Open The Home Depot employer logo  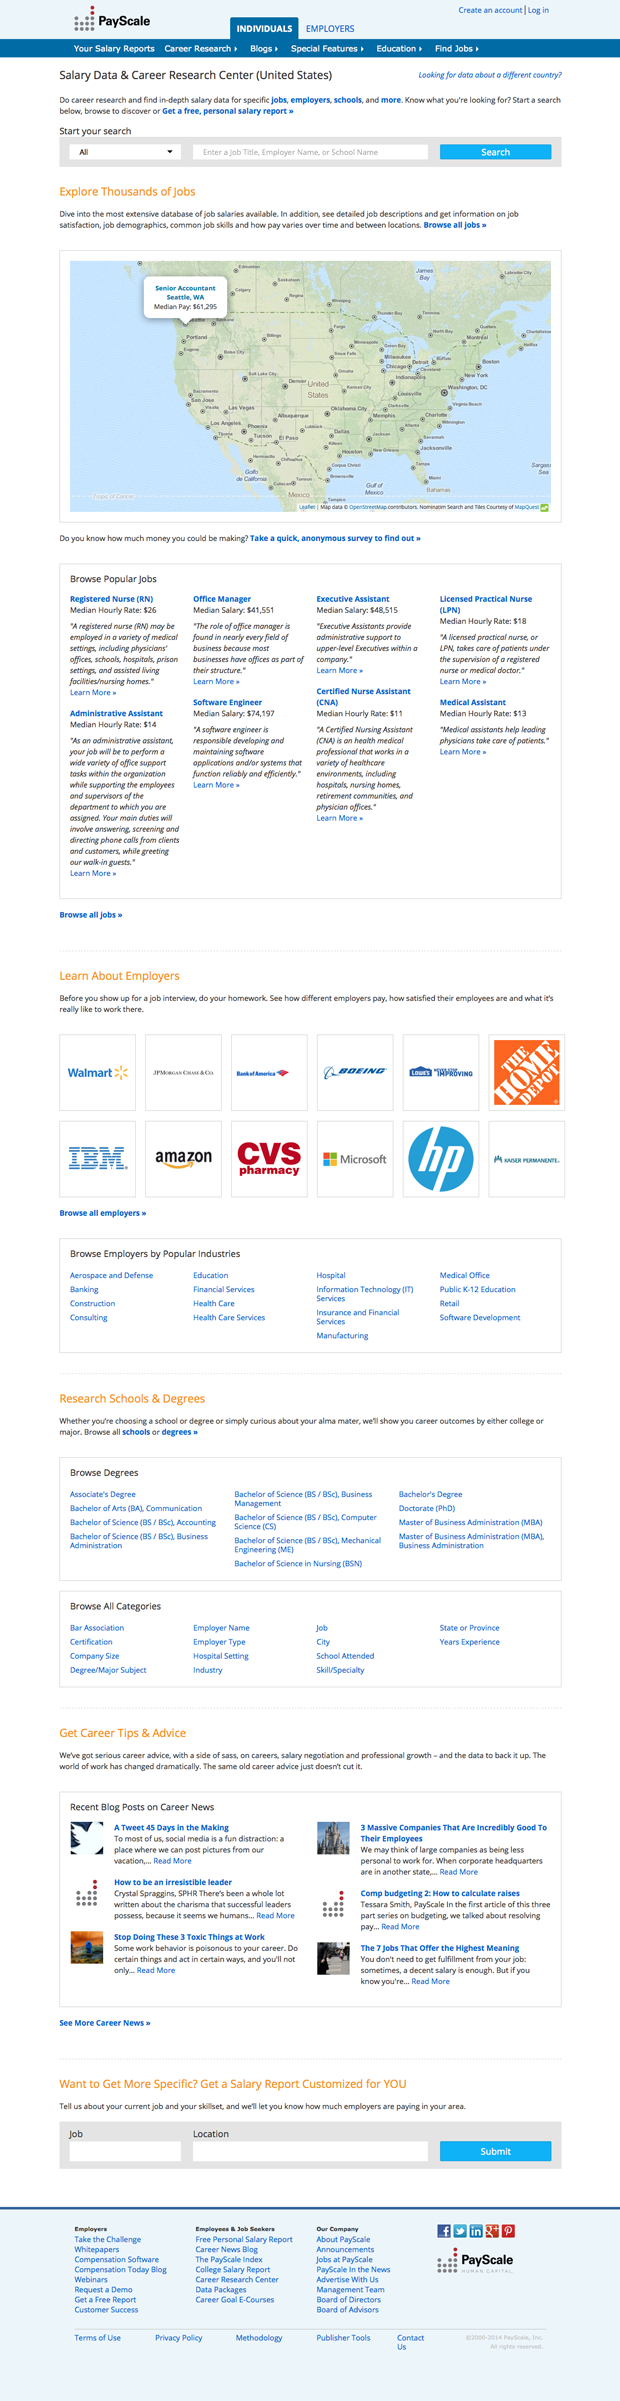coord(527,1072)
